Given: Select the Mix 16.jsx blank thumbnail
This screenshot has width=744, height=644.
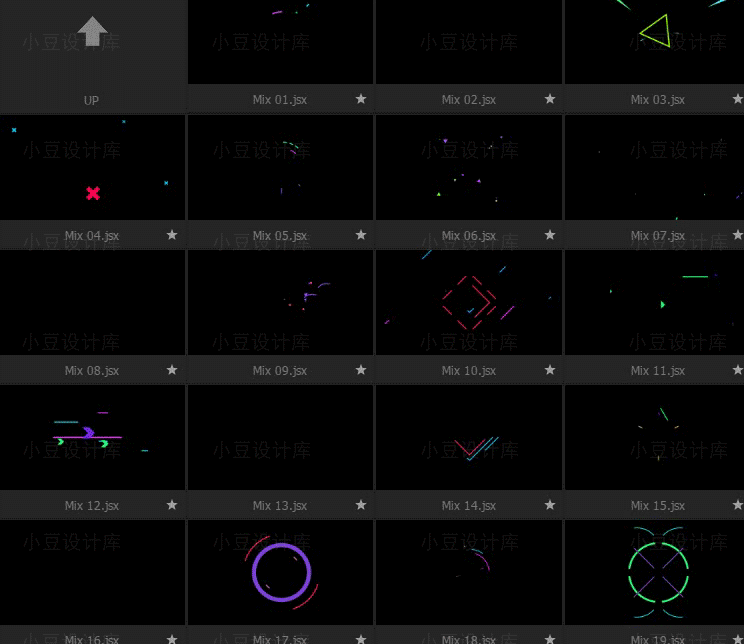Looking at the screenshot, I should pos(93,572).
